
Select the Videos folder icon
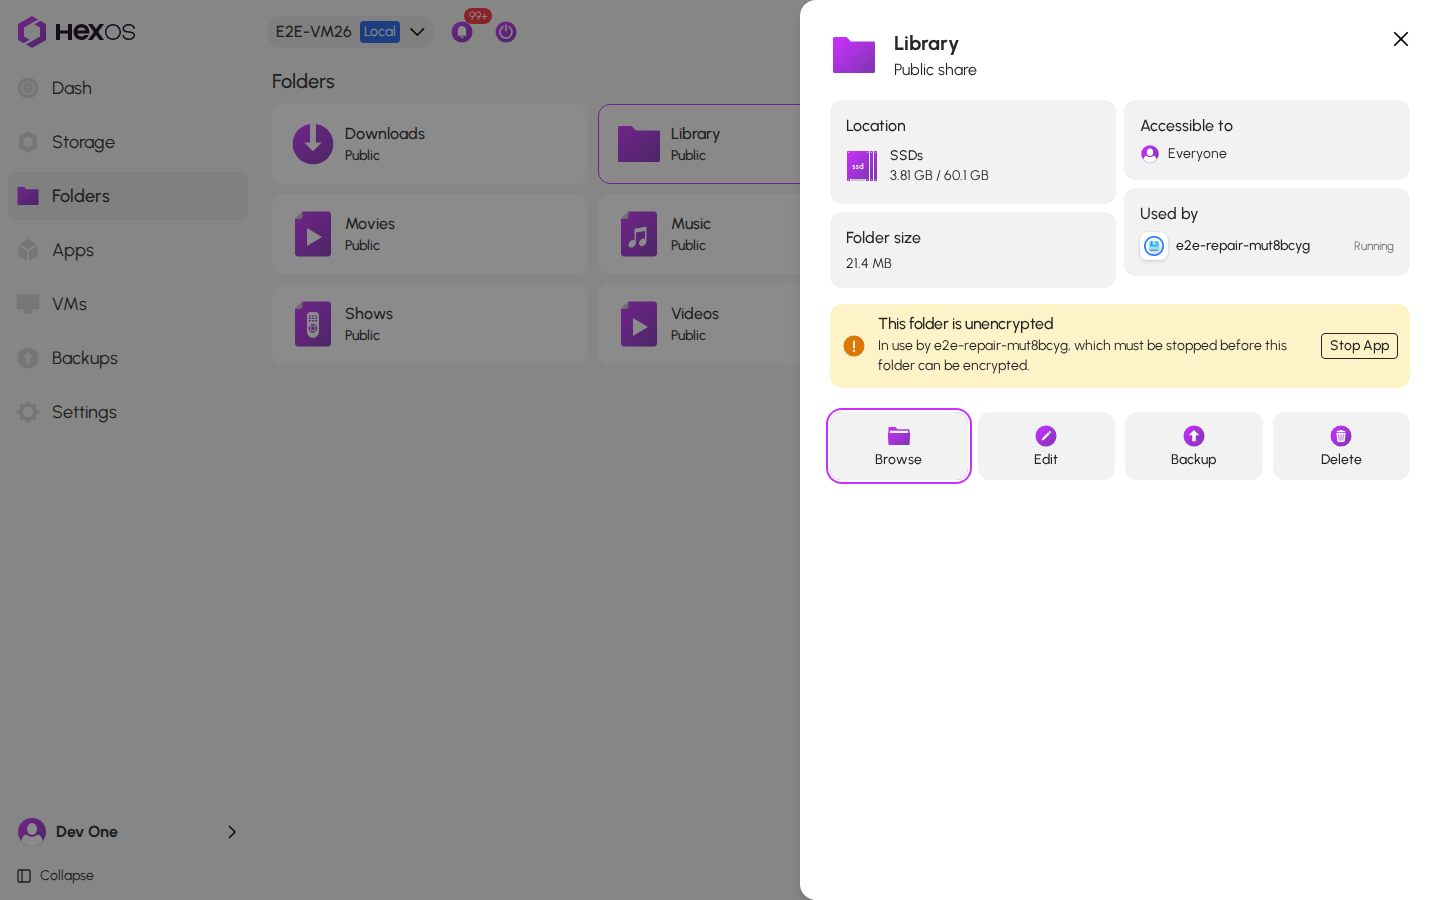click(639, 324)
